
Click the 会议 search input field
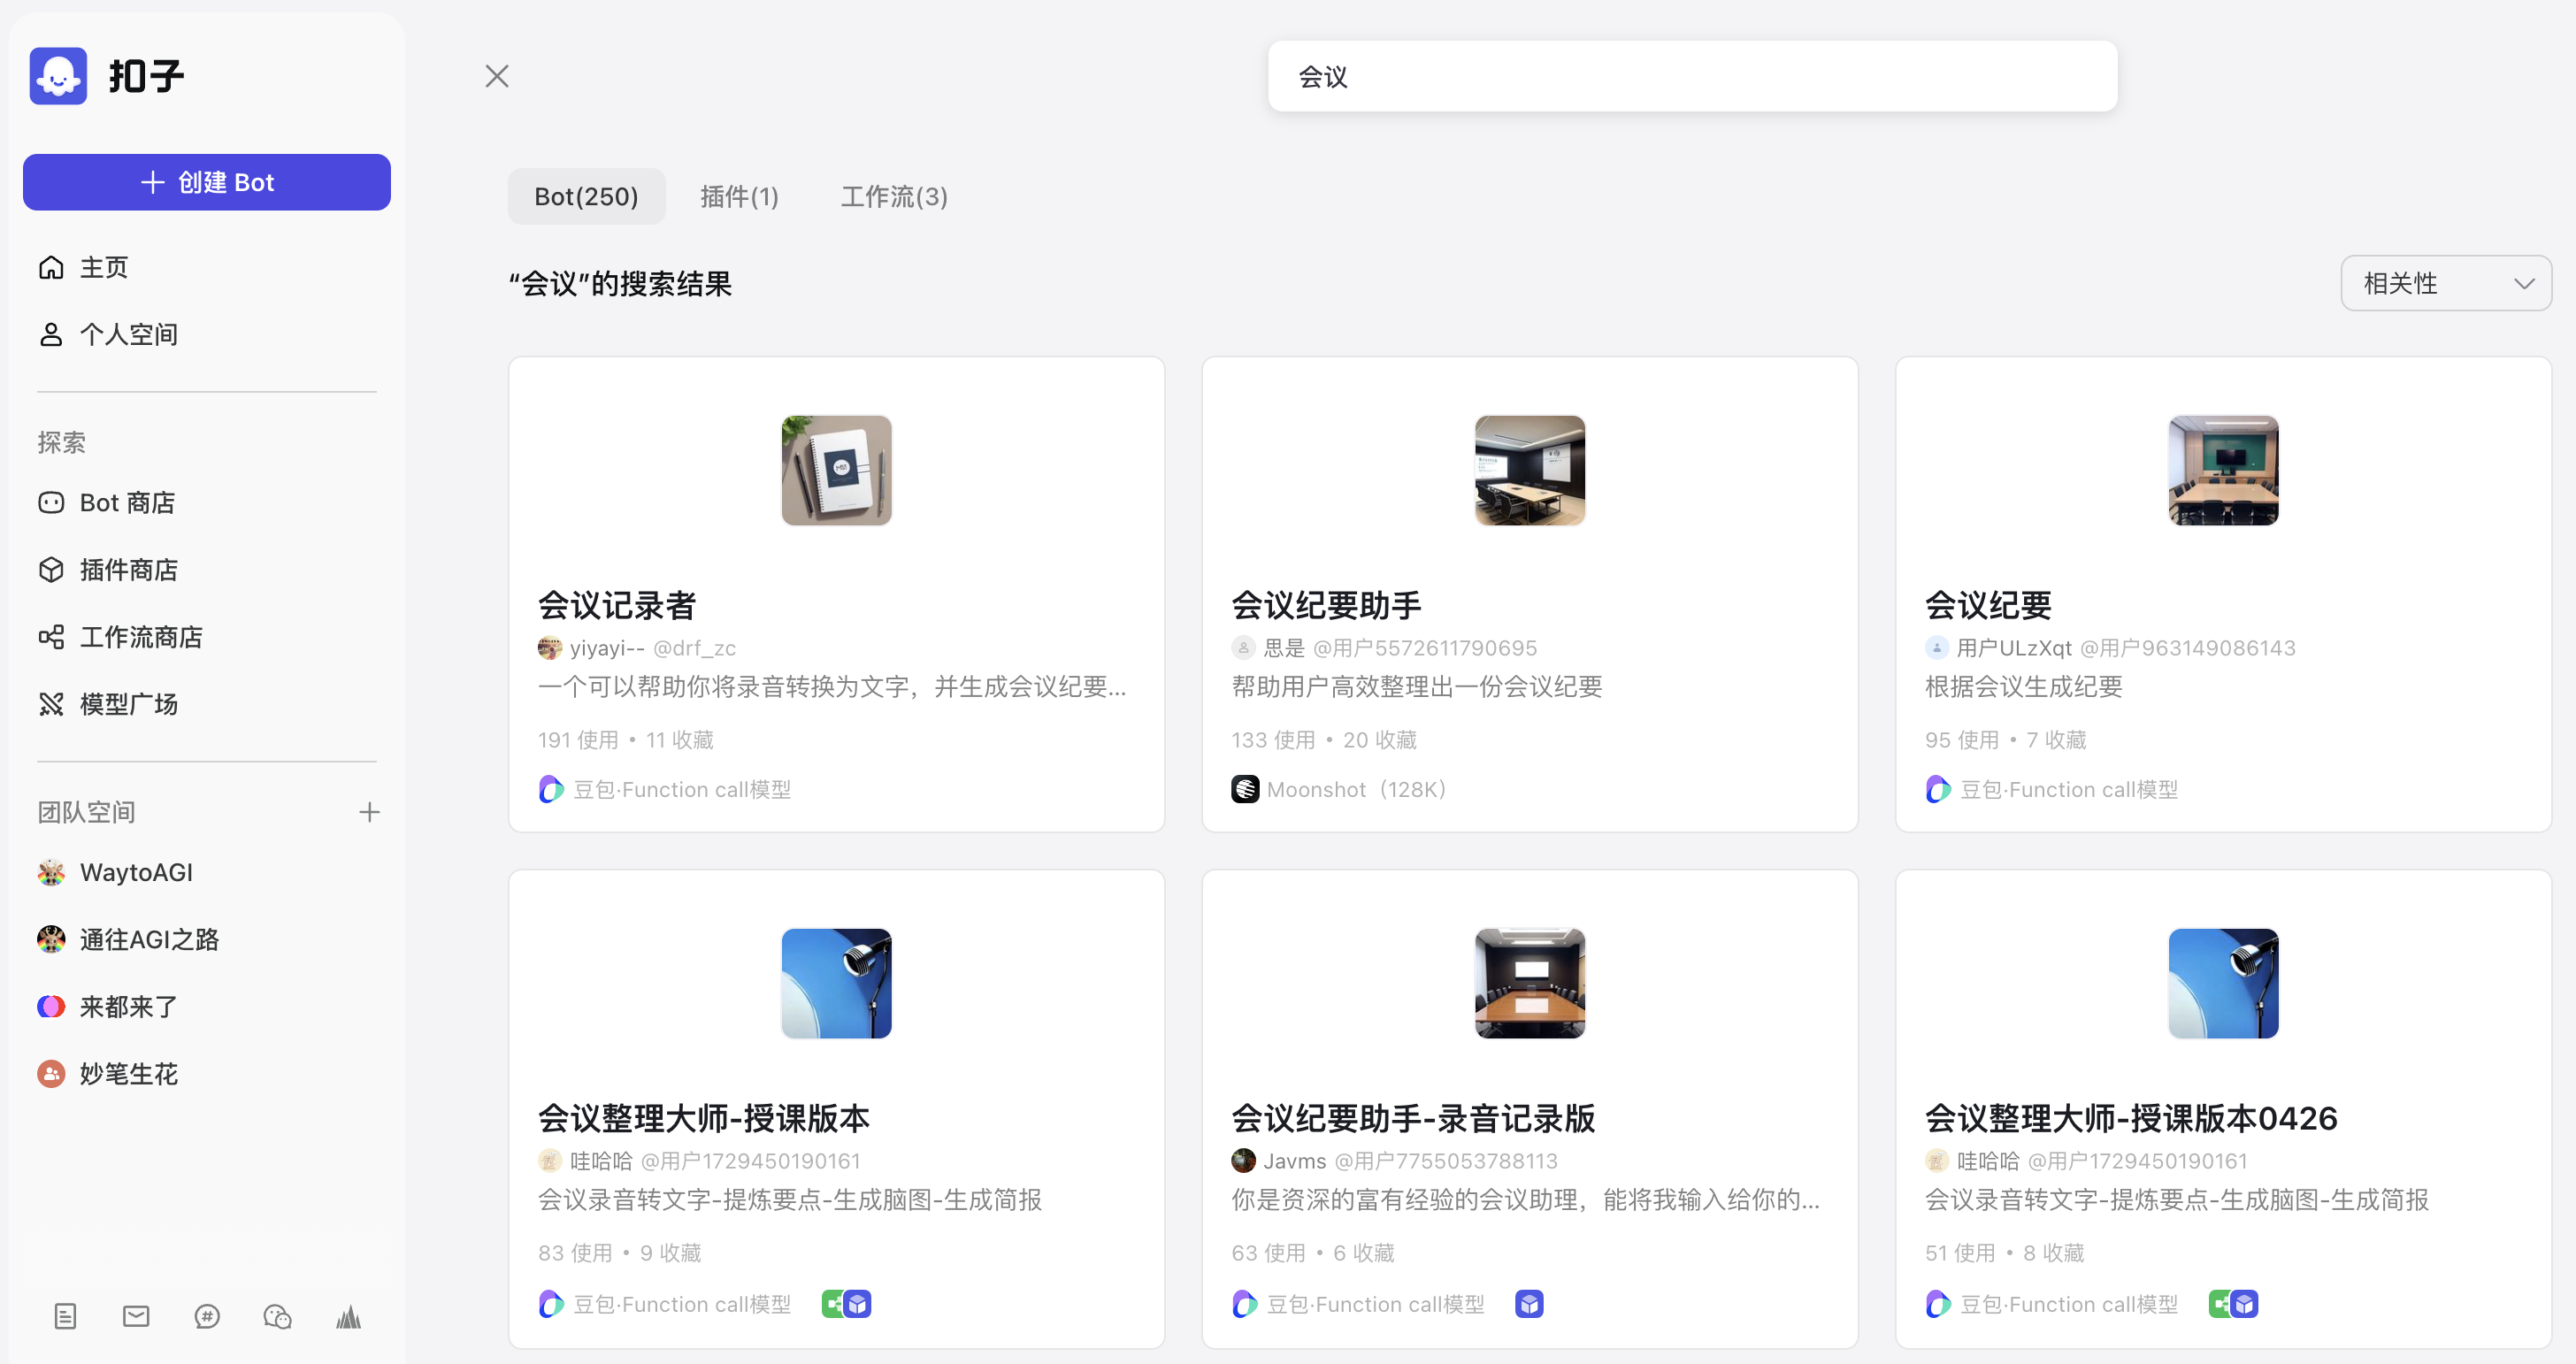[1692, 76]
